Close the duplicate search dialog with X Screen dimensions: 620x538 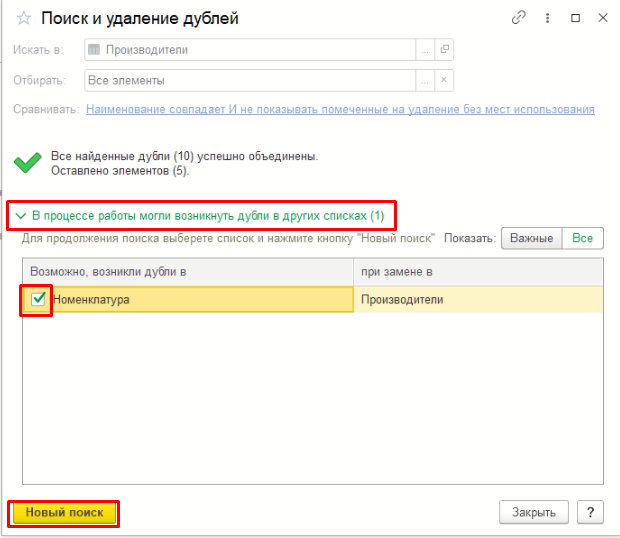point(603,18)
